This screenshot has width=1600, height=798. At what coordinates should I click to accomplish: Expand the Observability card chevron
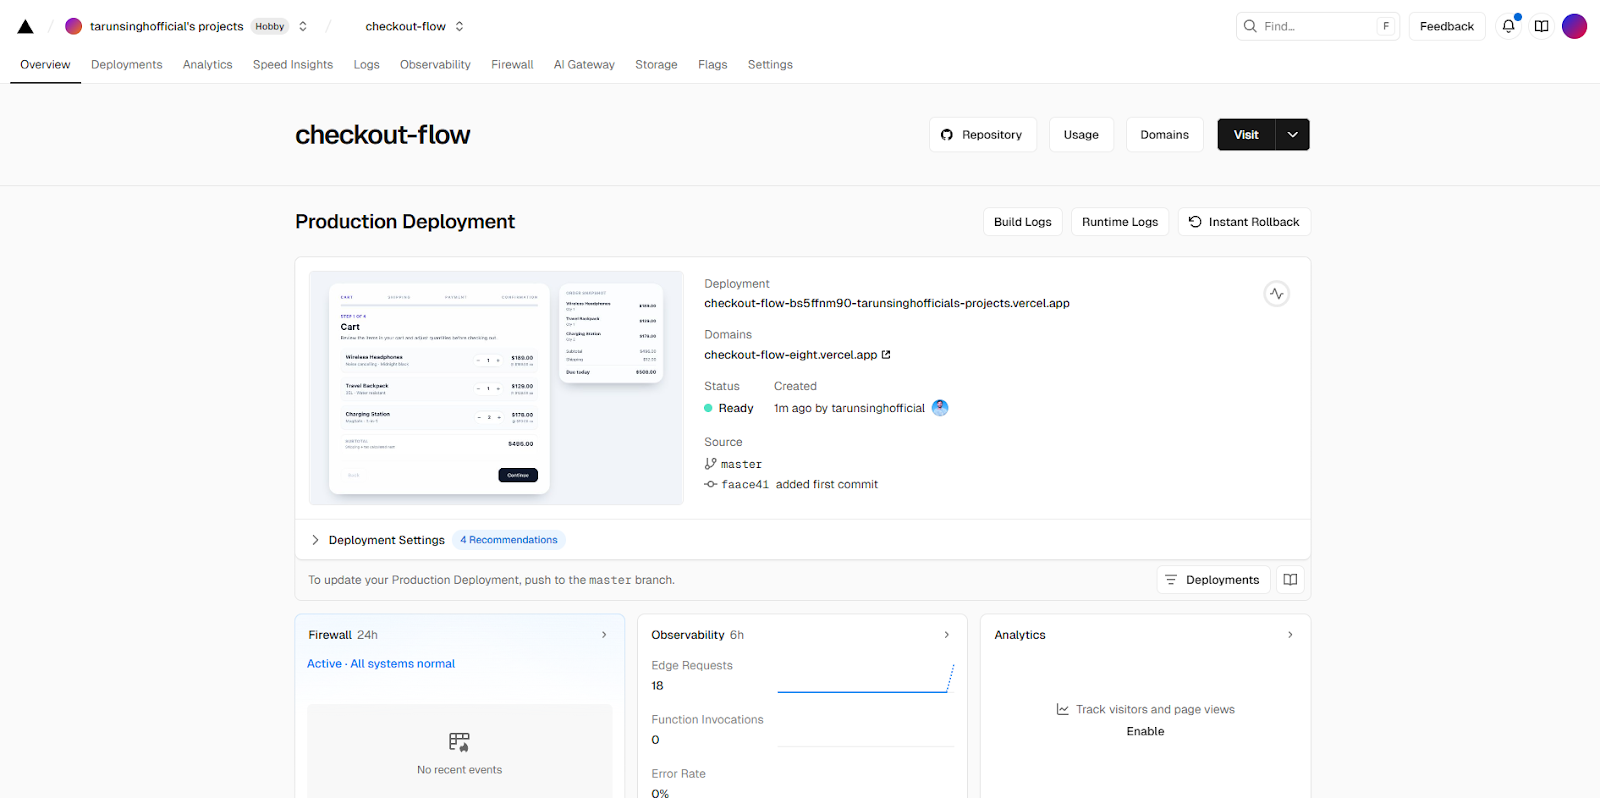(947, 635)
